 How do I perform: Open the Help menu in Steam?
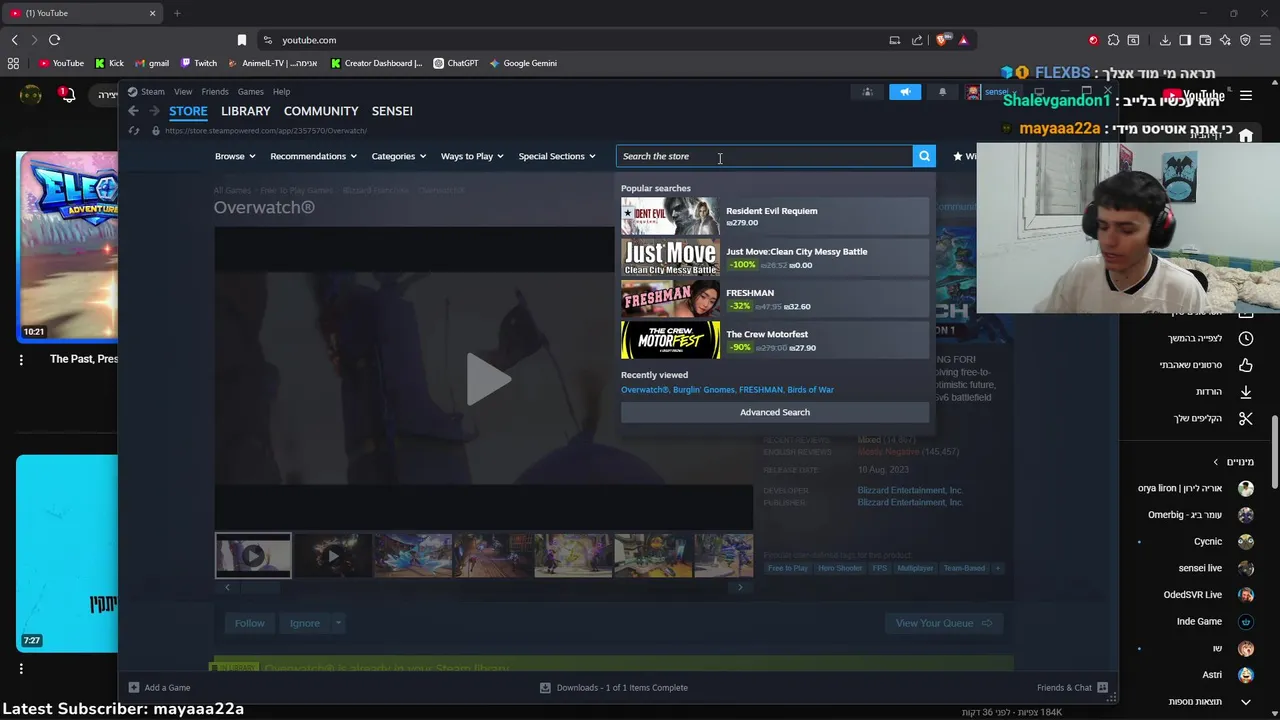(x=282, y=92)
